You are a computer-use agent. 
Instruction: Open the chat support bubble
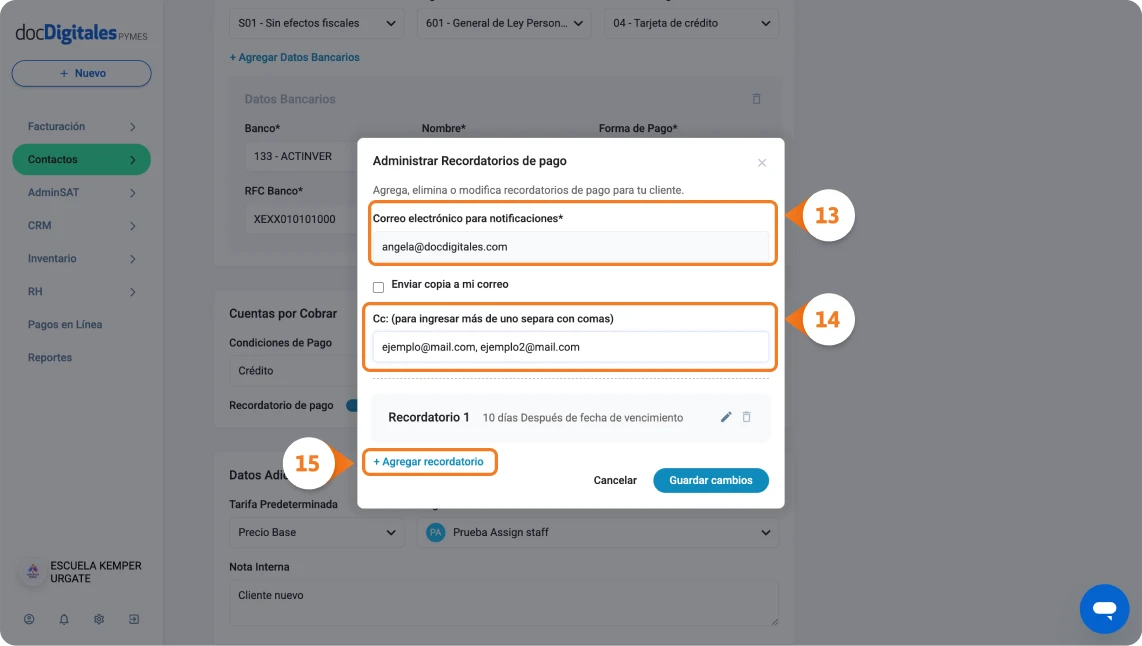click(1104, 609)
